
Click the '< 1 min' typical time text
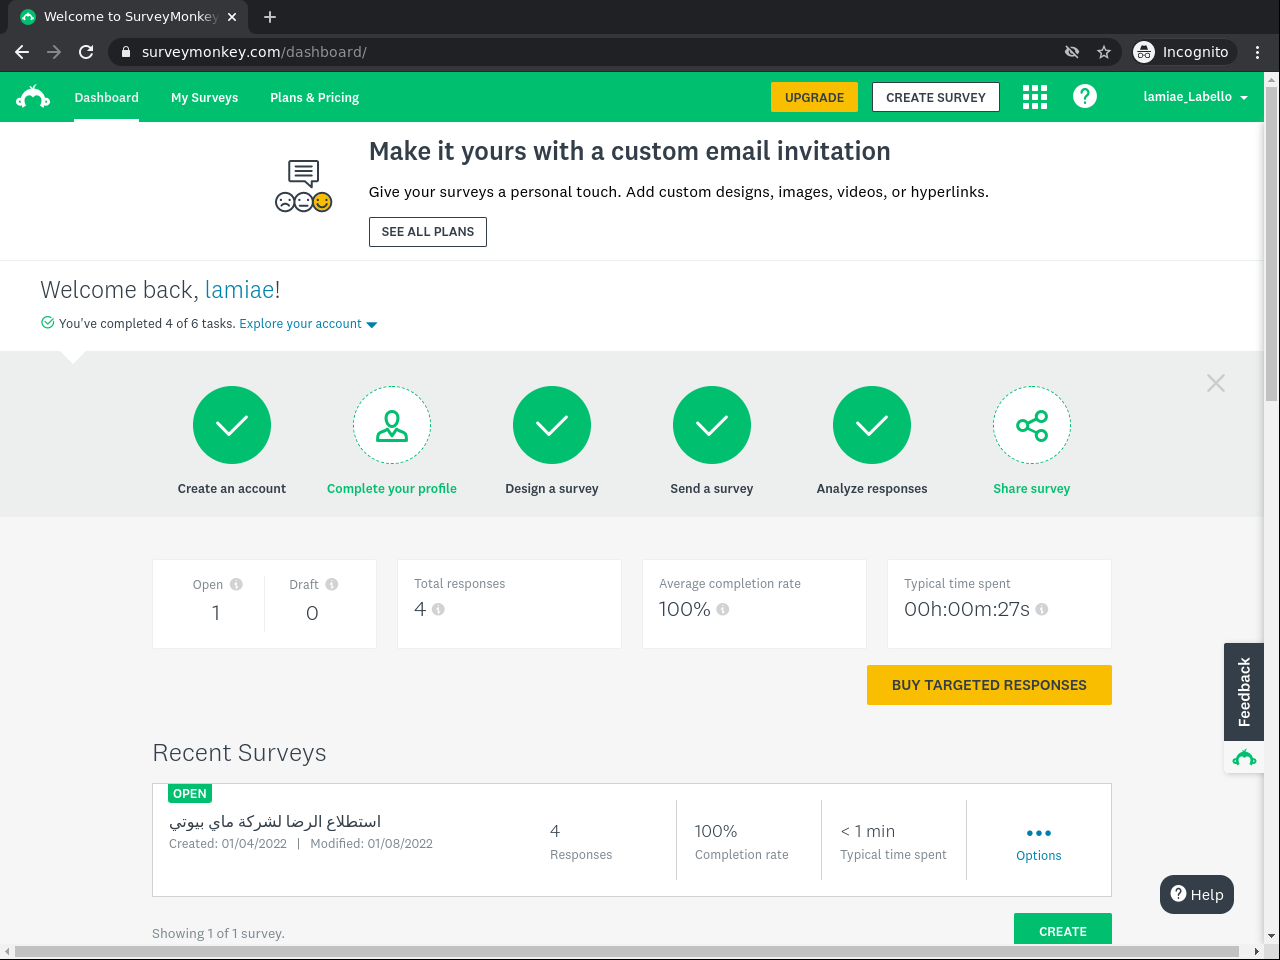[x=868, y=831]
